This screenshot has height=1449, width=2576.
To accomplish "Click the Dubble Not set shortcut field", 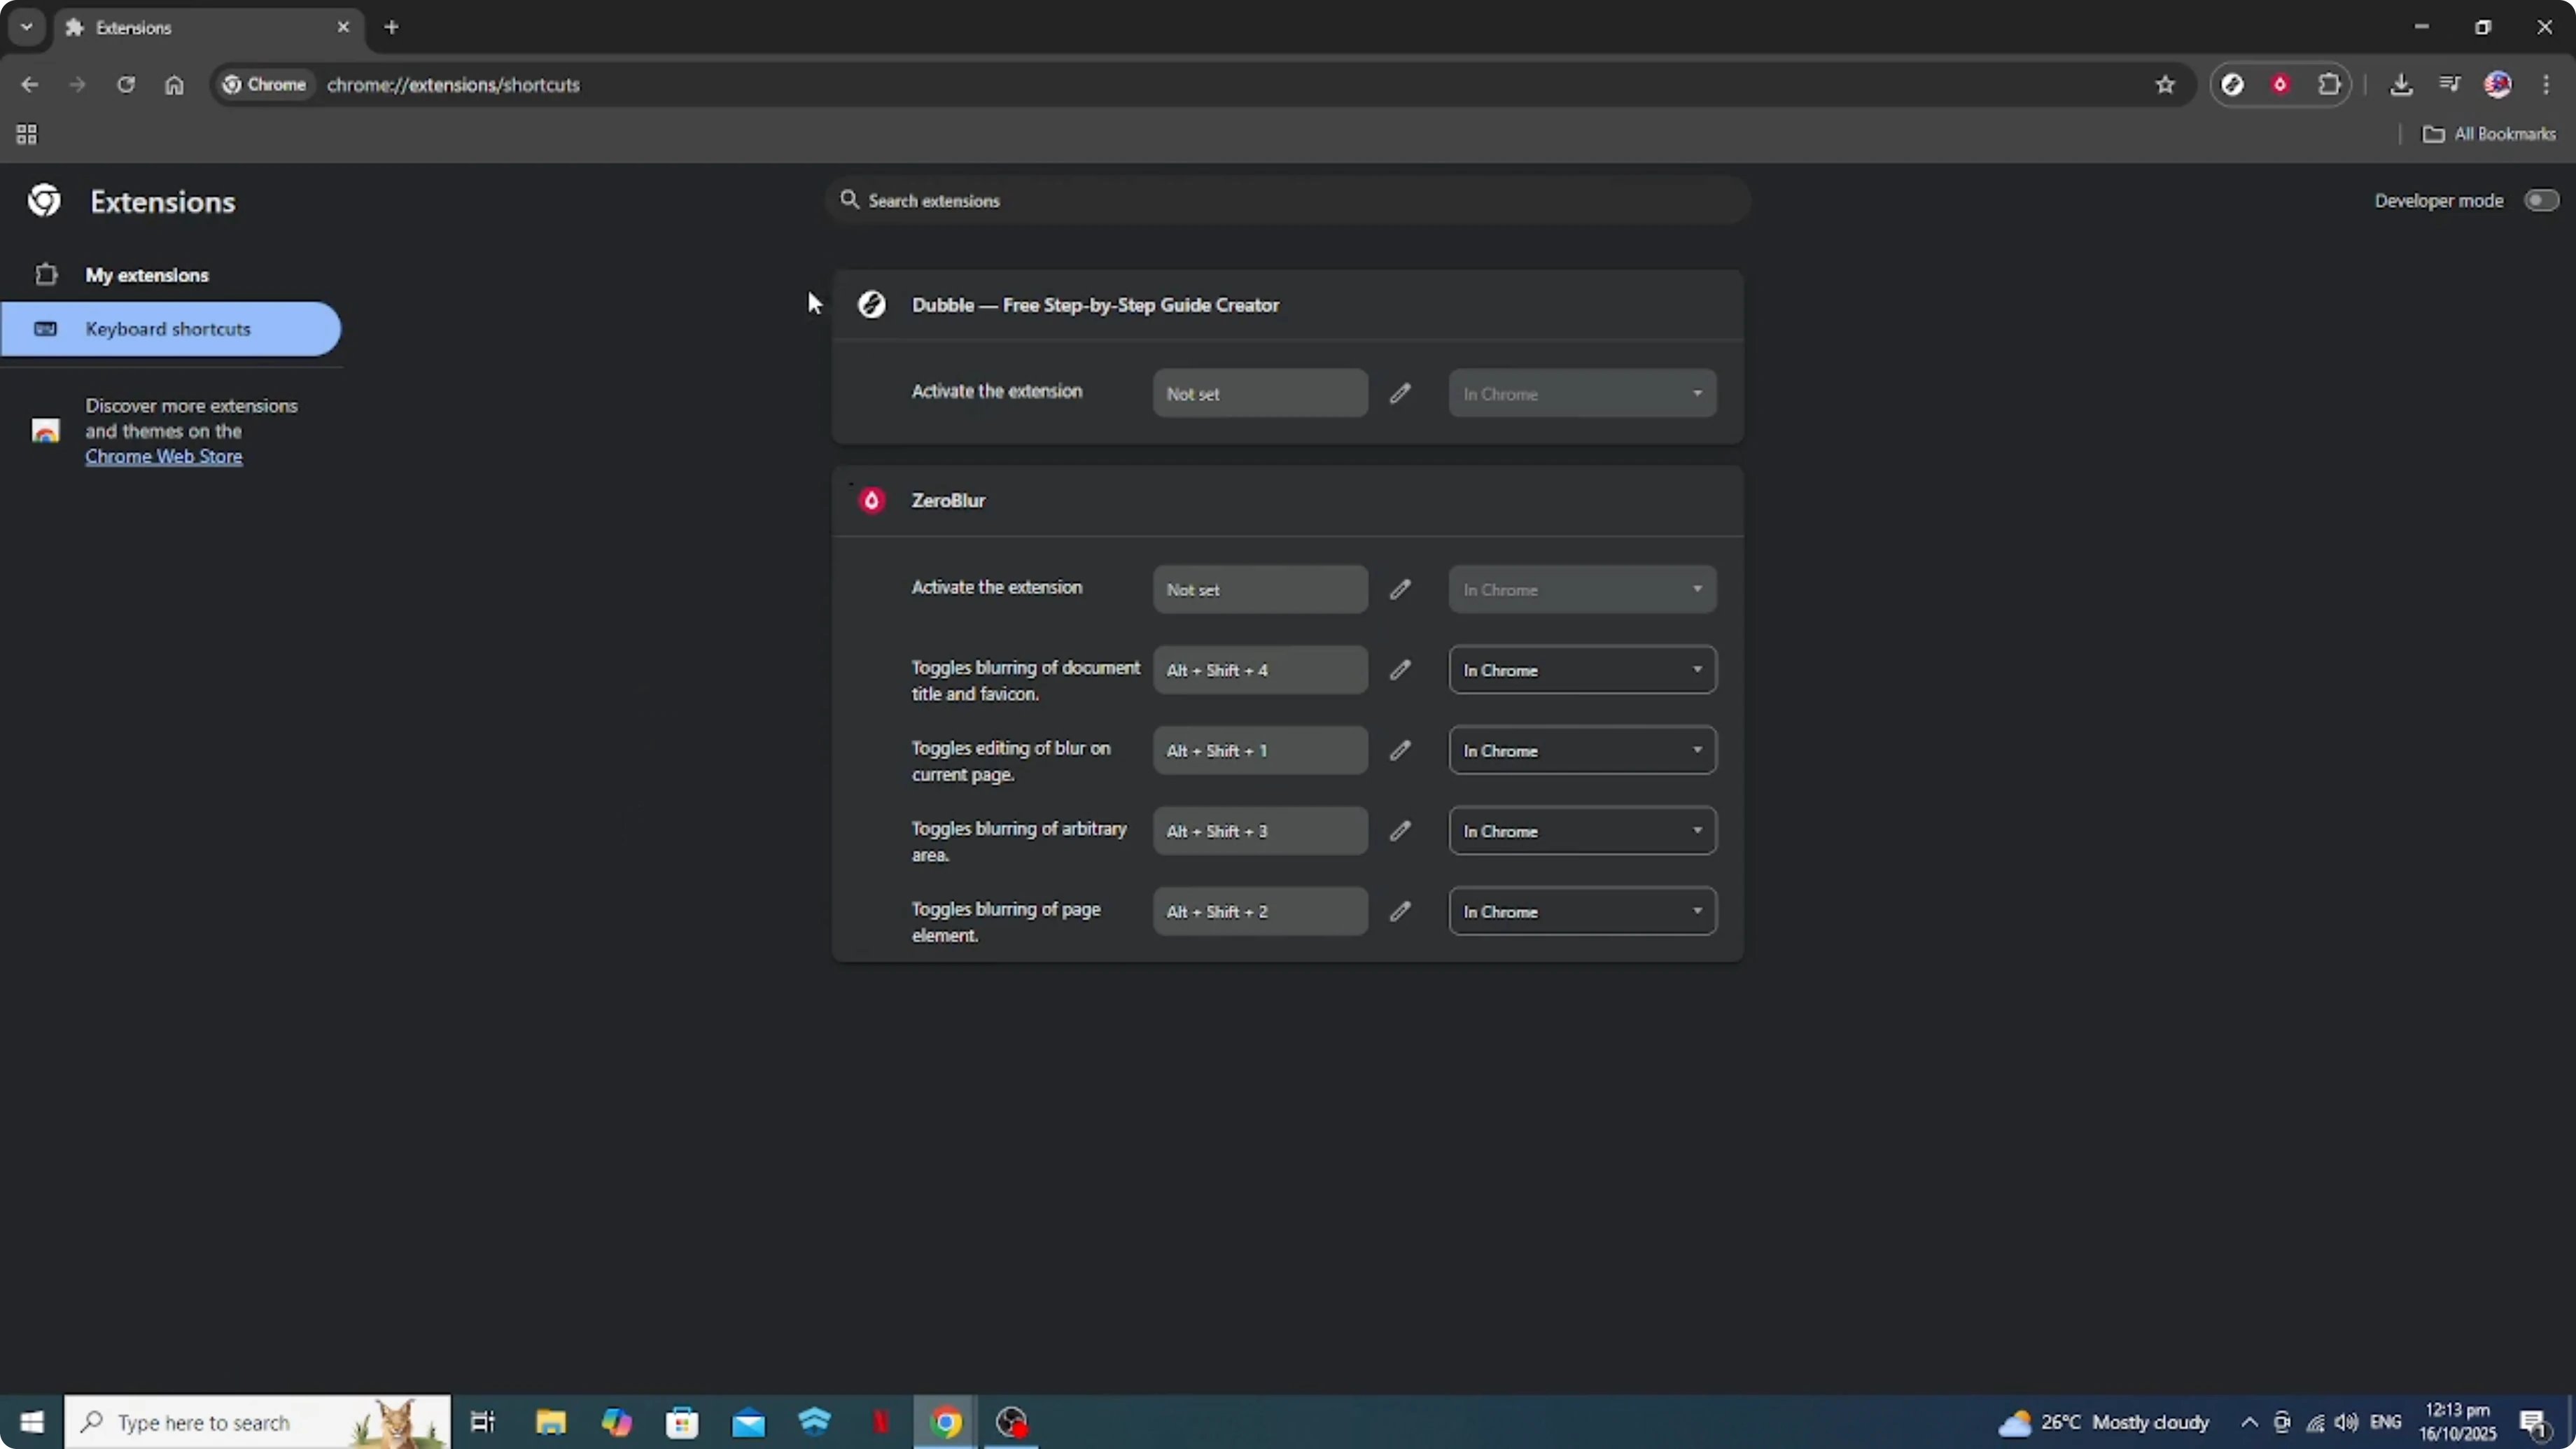I will click(x=1260, y=393).
